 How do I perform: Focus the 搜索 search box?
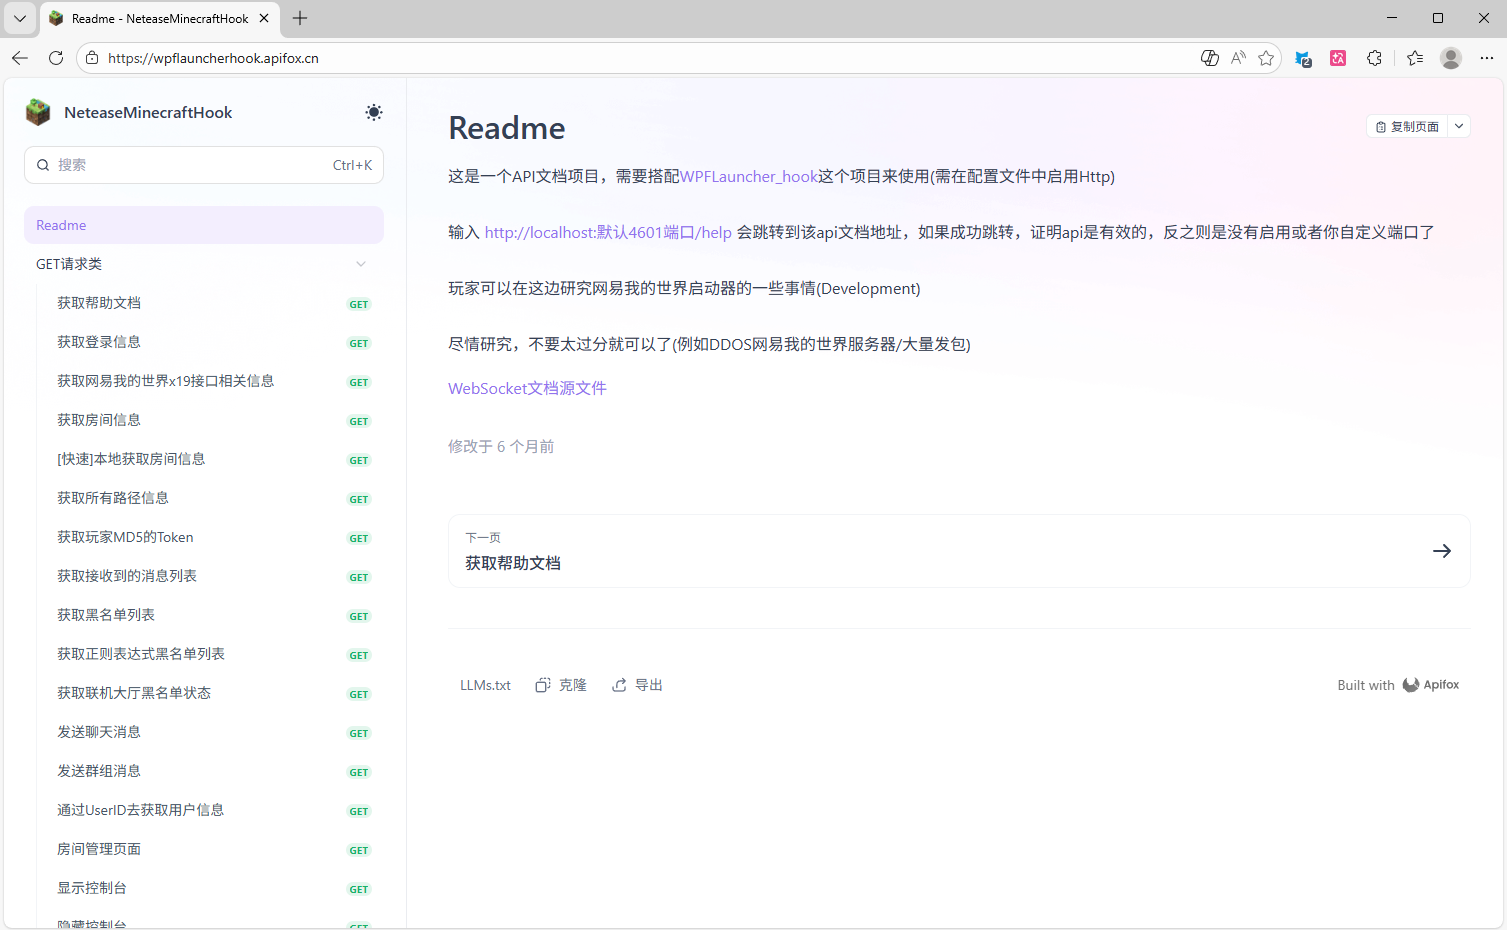(x=204, y=165)
